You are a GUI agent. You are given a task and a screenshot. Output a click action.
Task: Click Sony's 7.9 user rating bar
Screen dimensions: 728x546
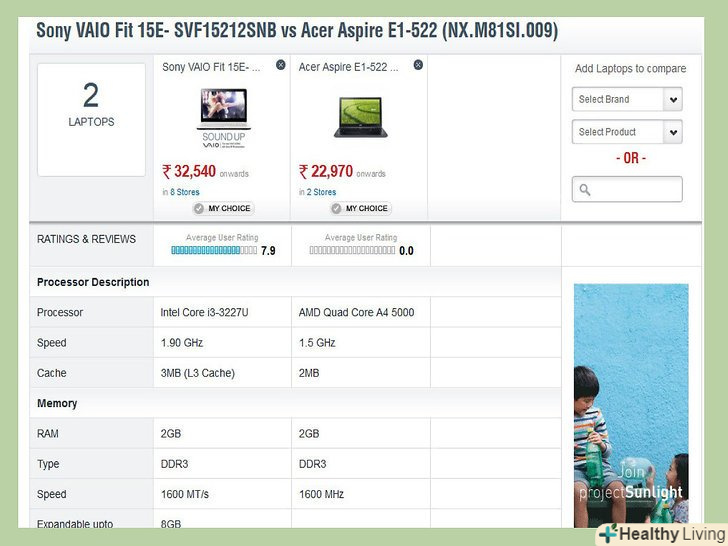214,250
